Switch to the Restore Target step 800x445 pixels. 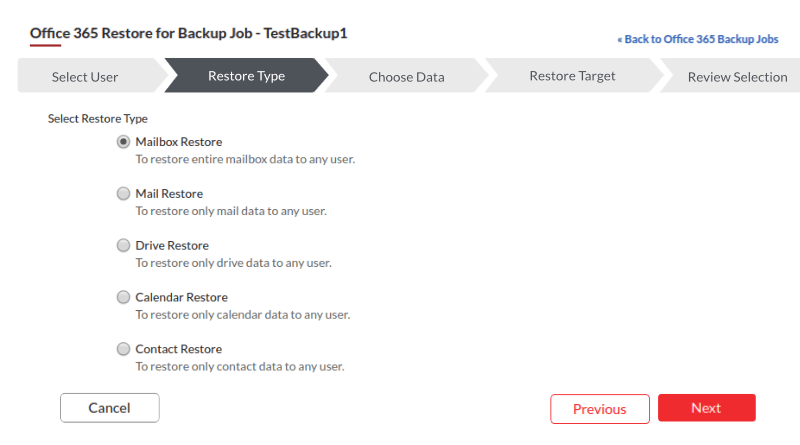(572, 76)
